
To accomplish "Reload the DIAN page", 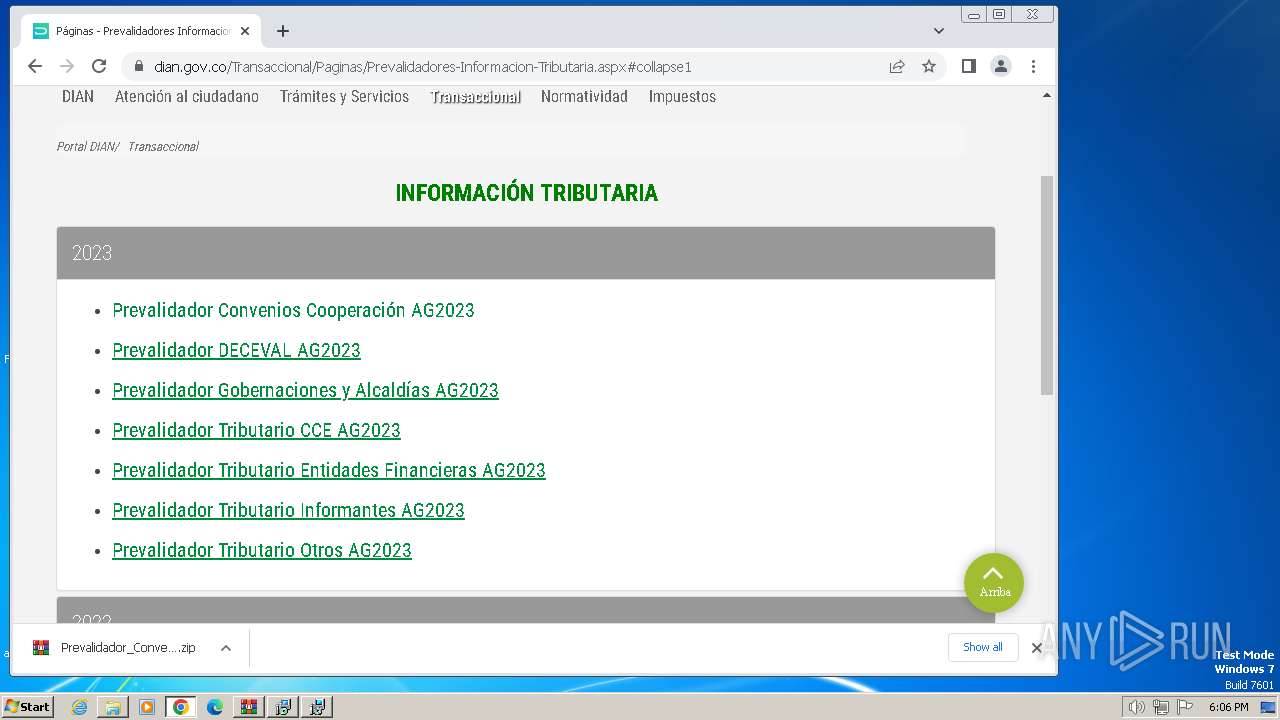I will click(x=99, y=66).
